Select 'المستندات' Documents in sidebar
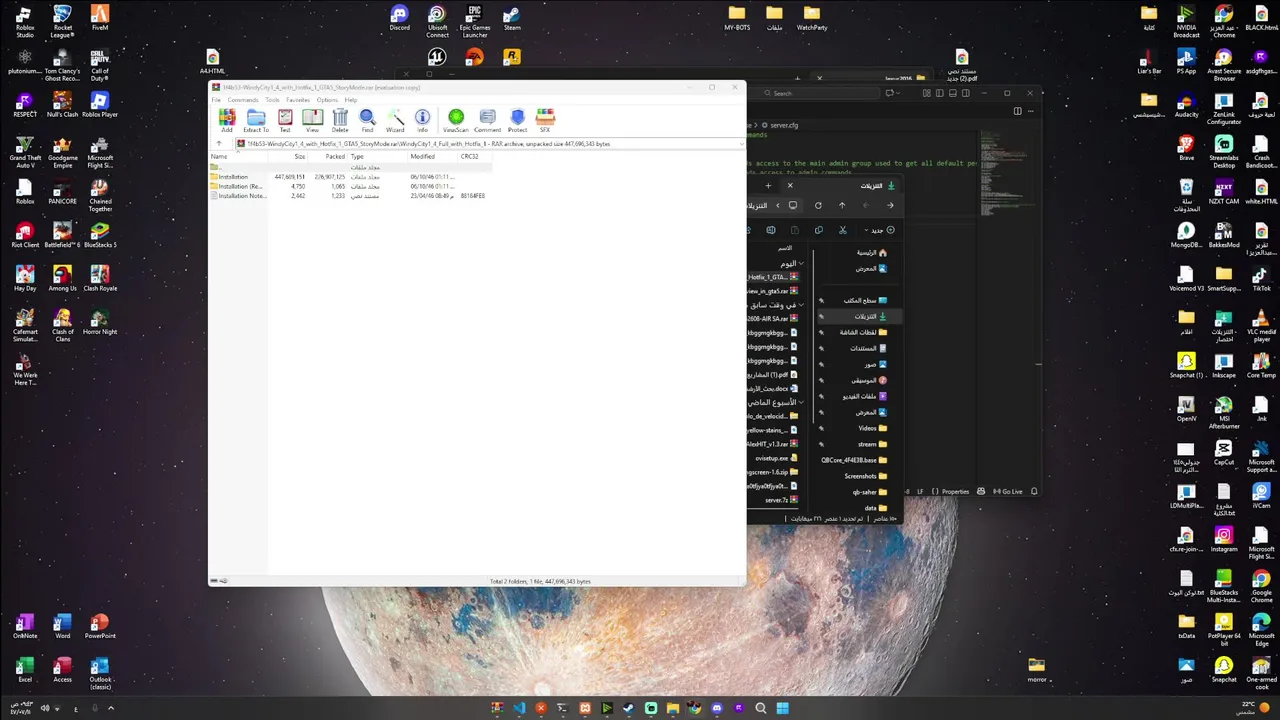This screenshot has height=720, width=1280. [x=858, y=348]
